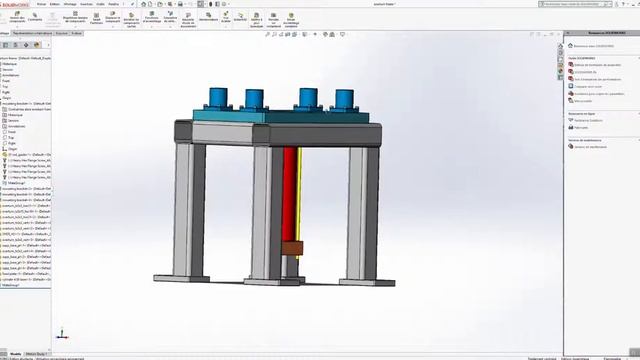
Task: Open the DisplayManager tab icon
Action: [x=37, y=45]
